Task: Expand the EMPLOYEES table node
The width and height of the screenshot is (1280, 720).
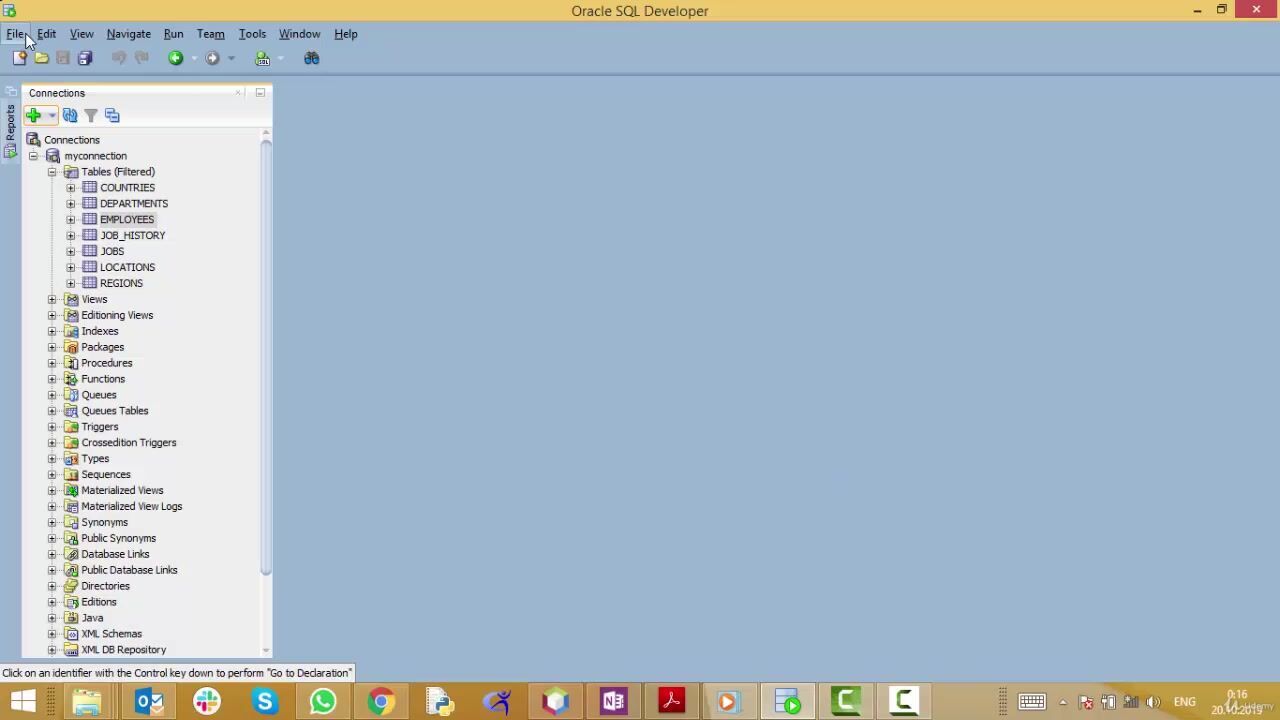Action: tap(71, 220)
